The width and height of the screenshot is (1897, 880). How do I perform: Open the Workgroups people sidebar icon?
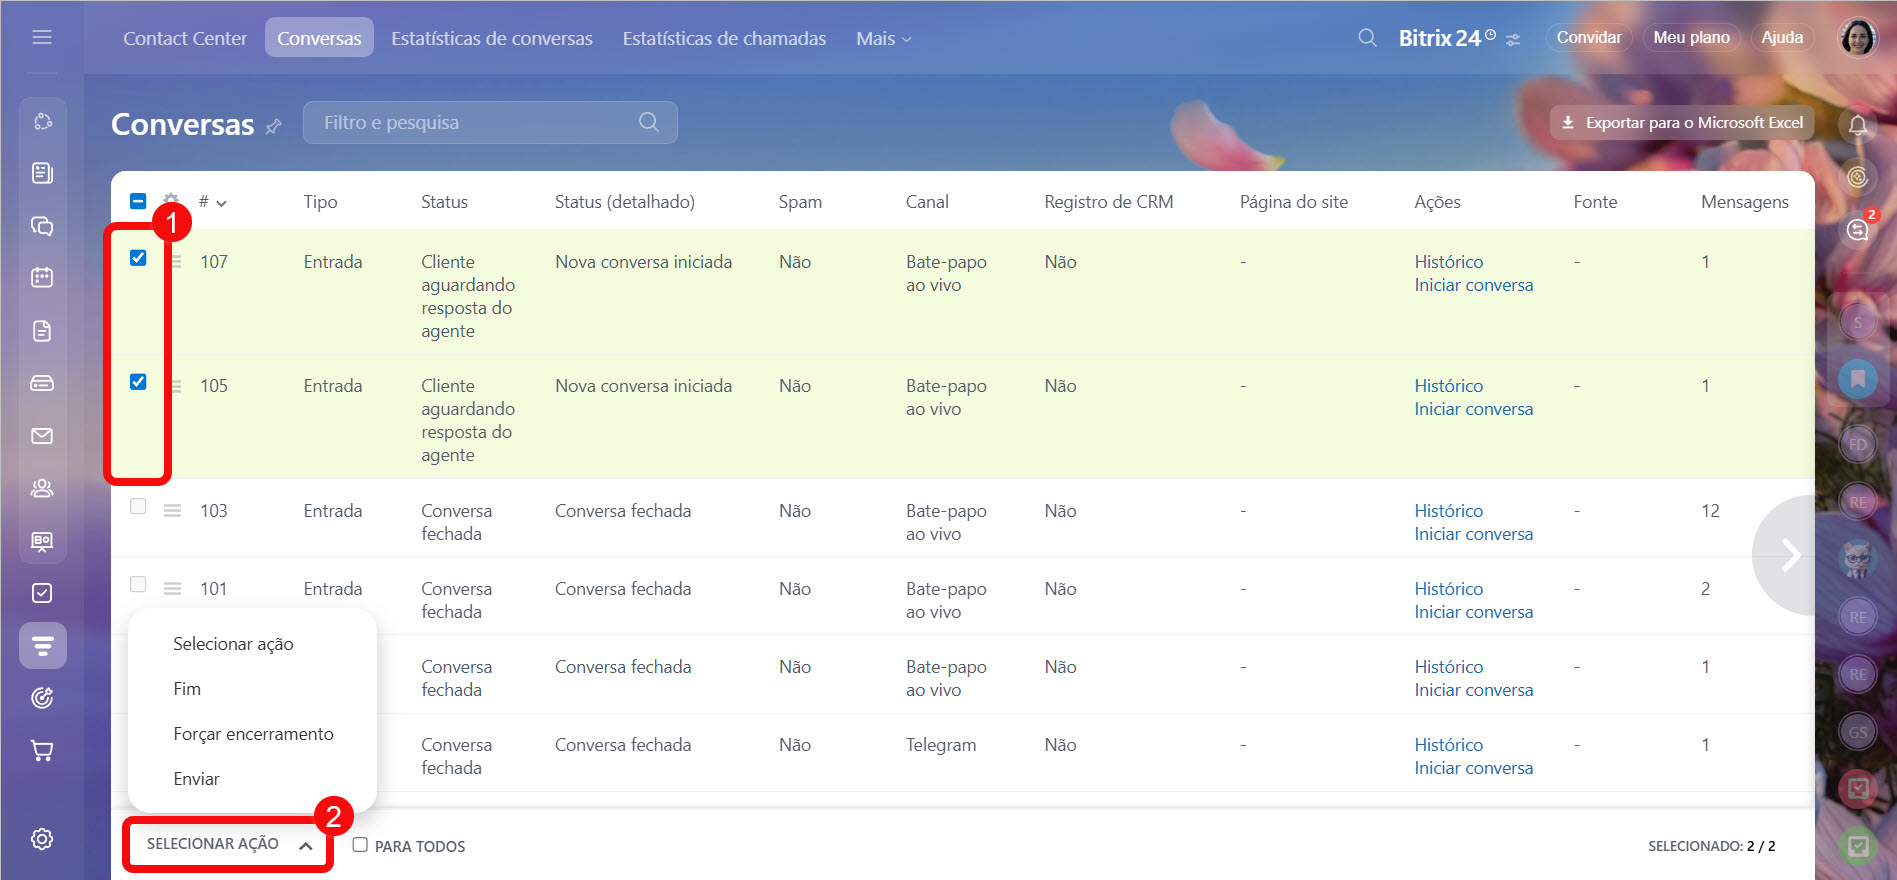point(42,488)
